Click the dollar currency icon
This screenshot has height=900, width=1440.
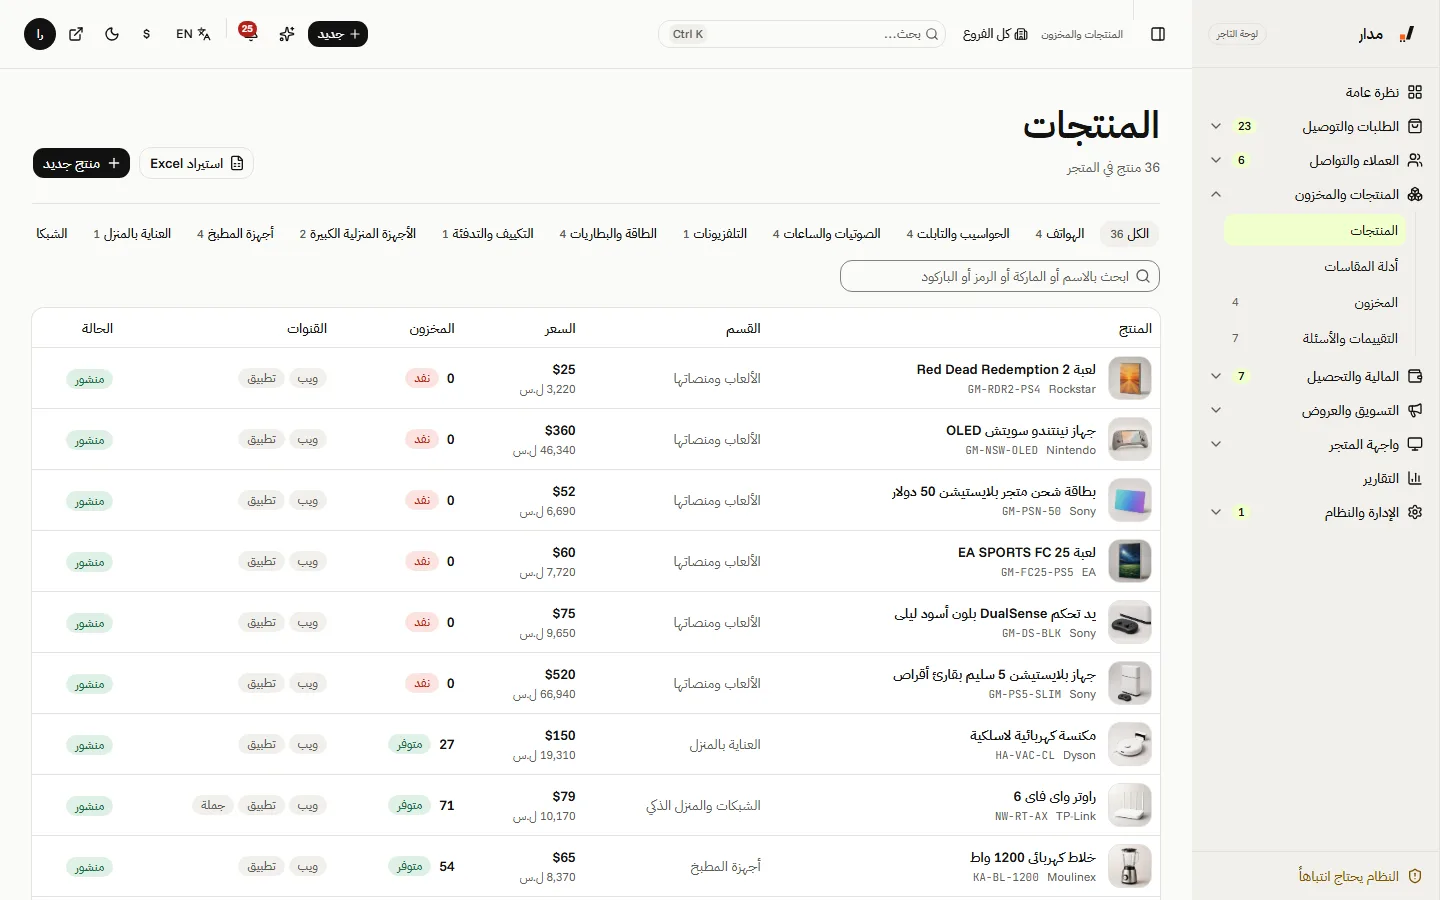coord(147,34)
